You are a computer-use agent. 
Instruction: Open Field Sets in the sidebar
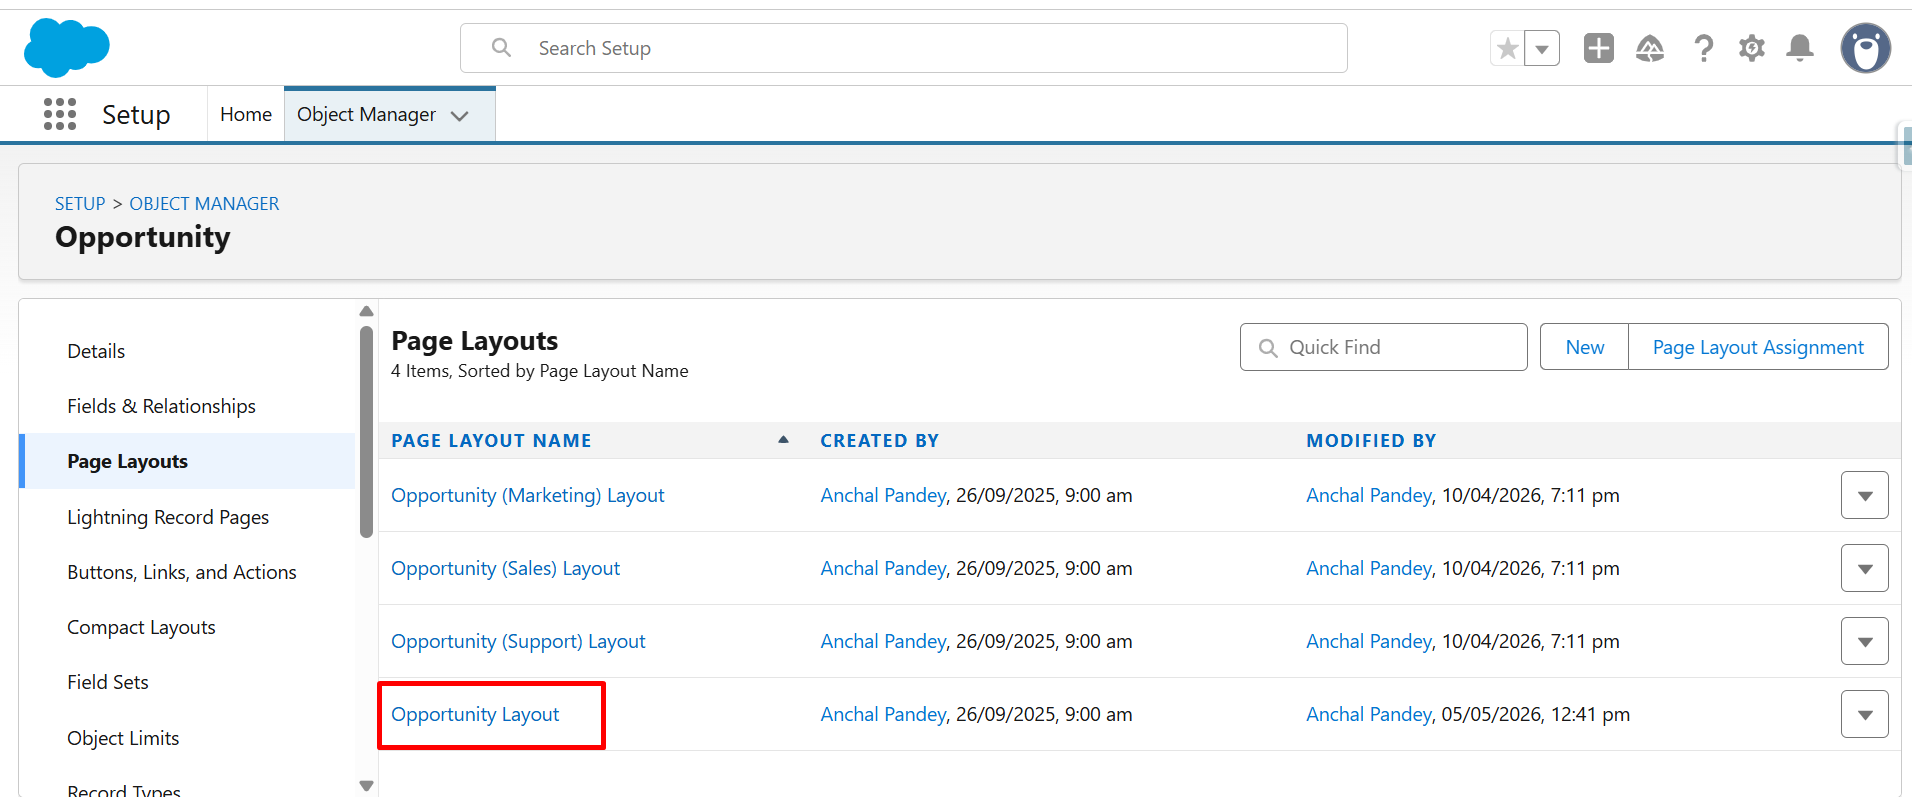click(x=108, y=682)
